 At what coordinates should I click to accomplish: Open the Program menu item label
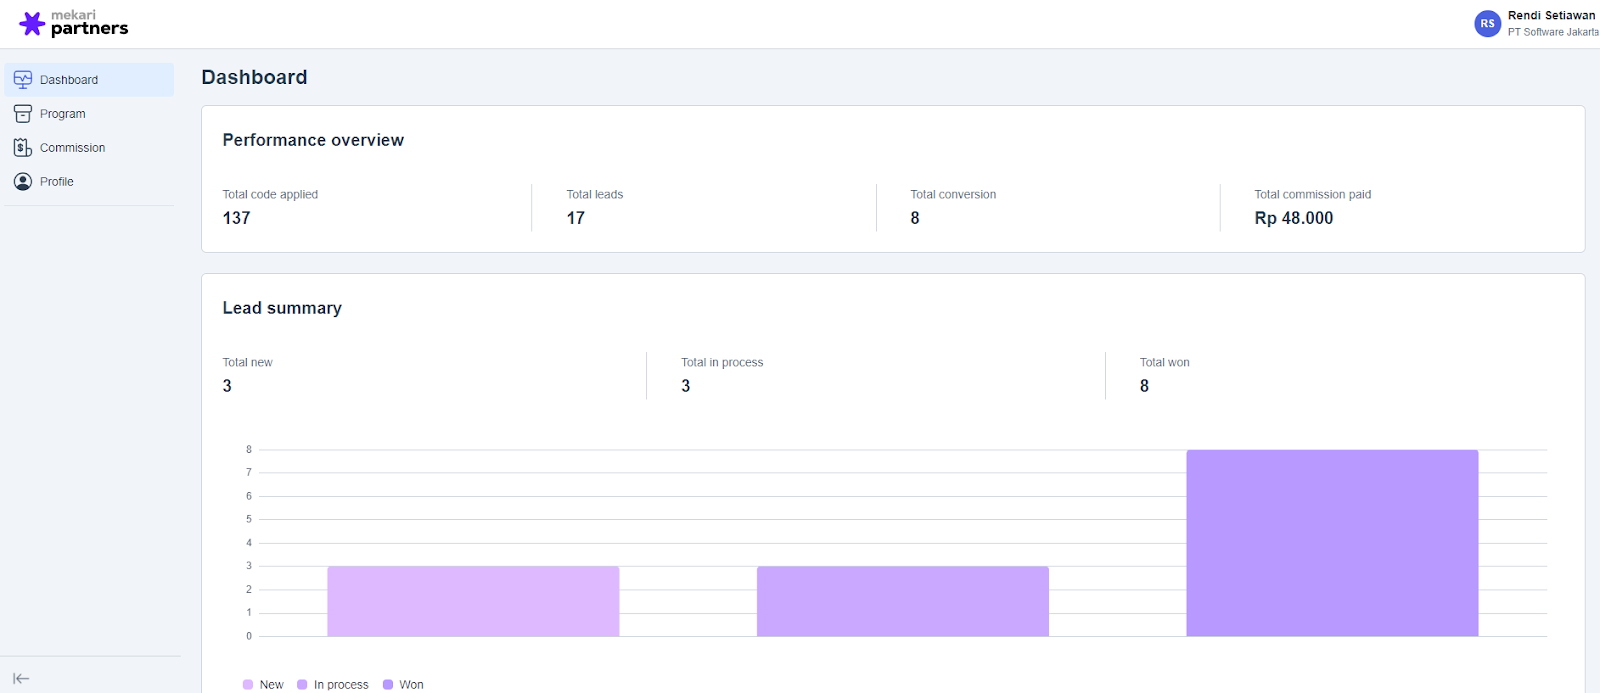point(63,114)
